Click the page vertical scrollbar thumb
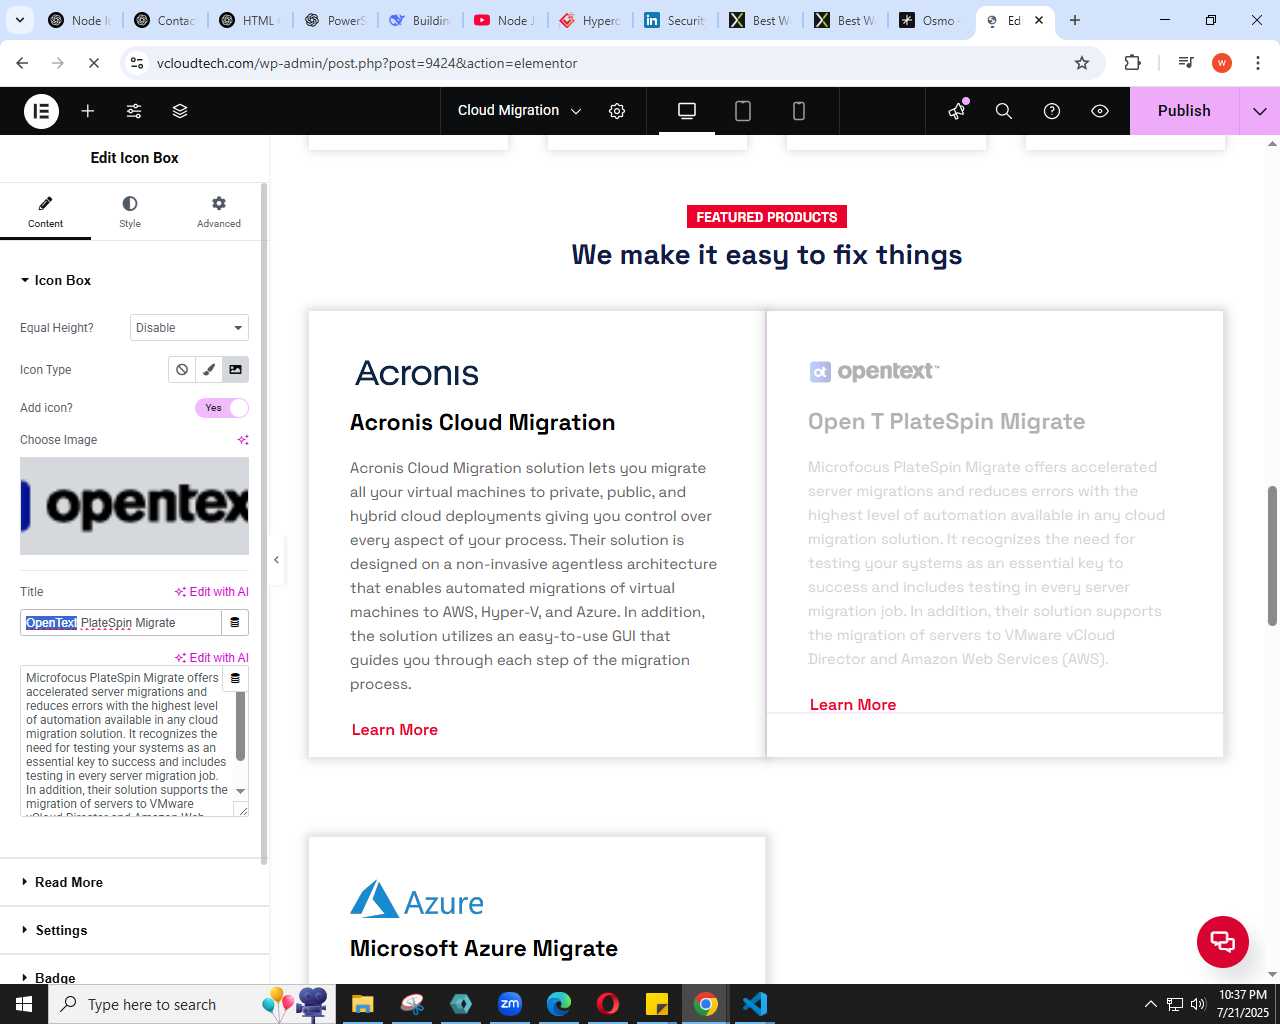The width and height of the screenshot is (1280, 1024). click(1272, 556)
